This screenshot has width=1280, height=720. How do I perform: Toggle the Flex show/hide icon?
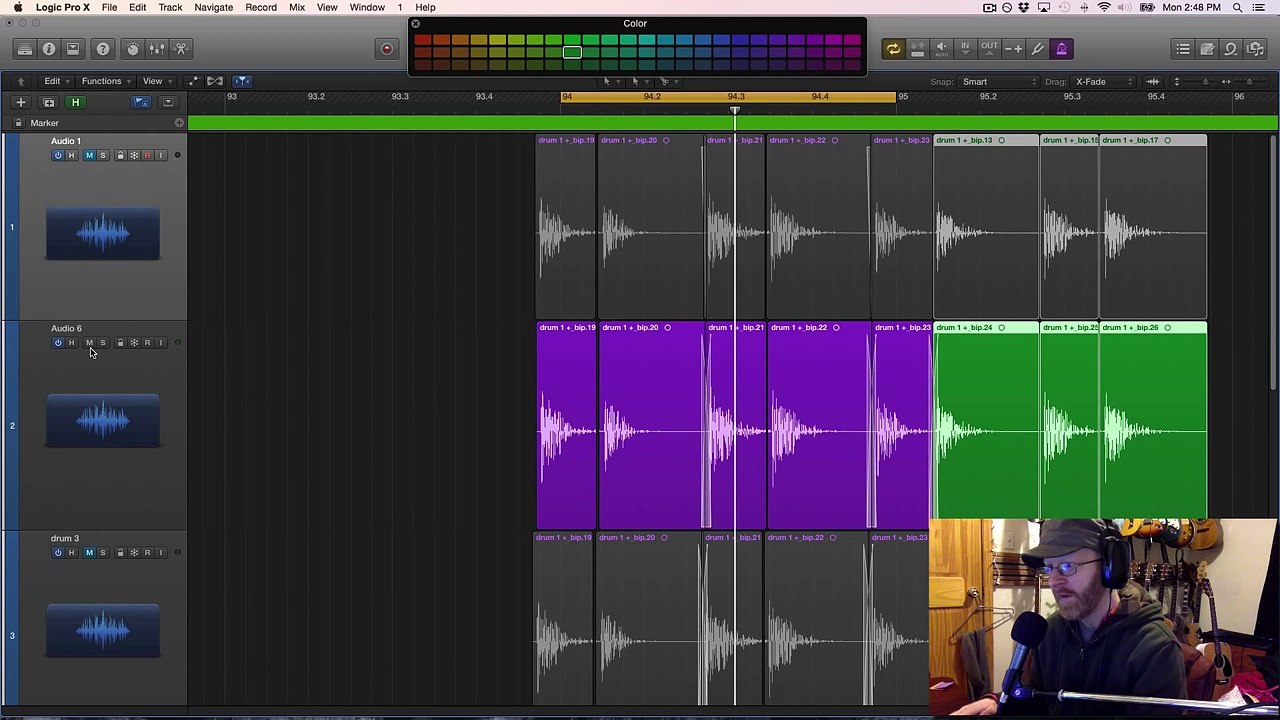point(215,81)
